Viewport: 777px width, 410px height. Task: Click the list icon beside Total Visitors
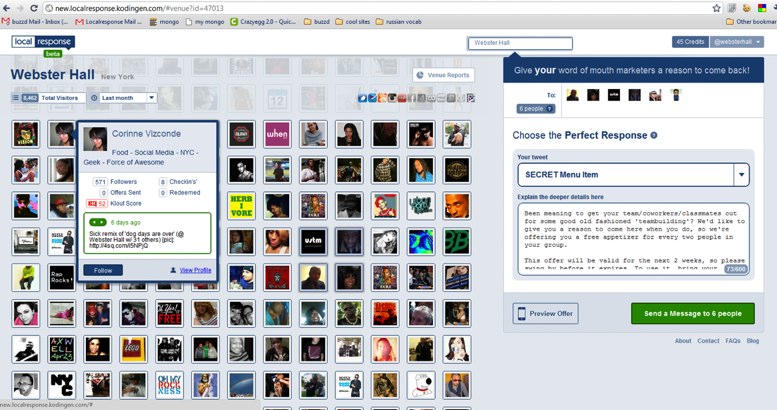point(16,98)
